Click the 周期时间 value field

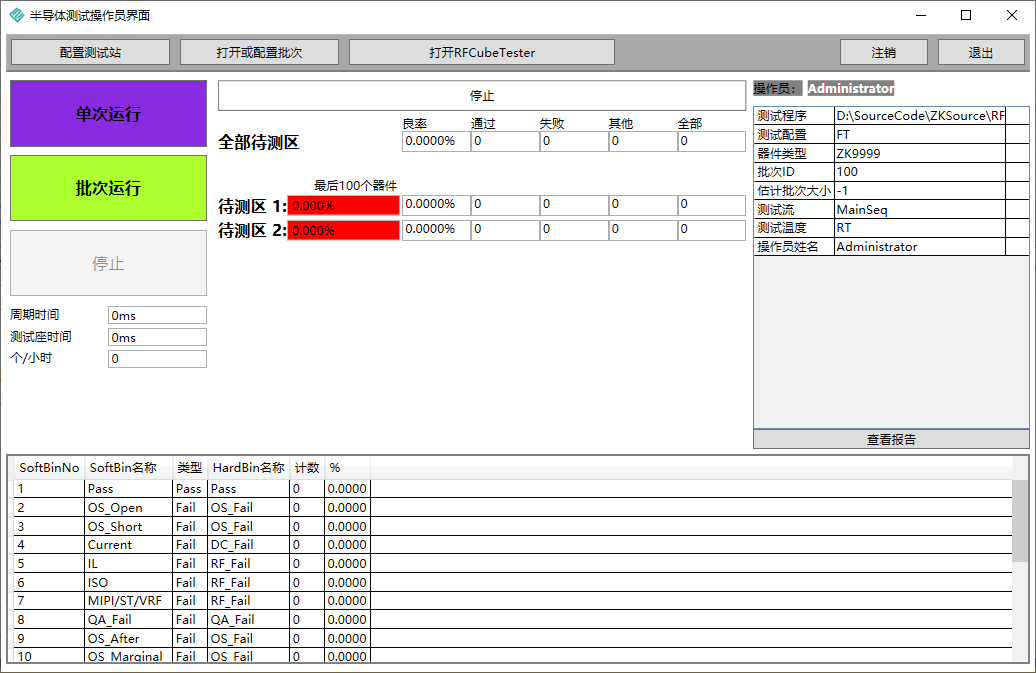click(157, 315)
